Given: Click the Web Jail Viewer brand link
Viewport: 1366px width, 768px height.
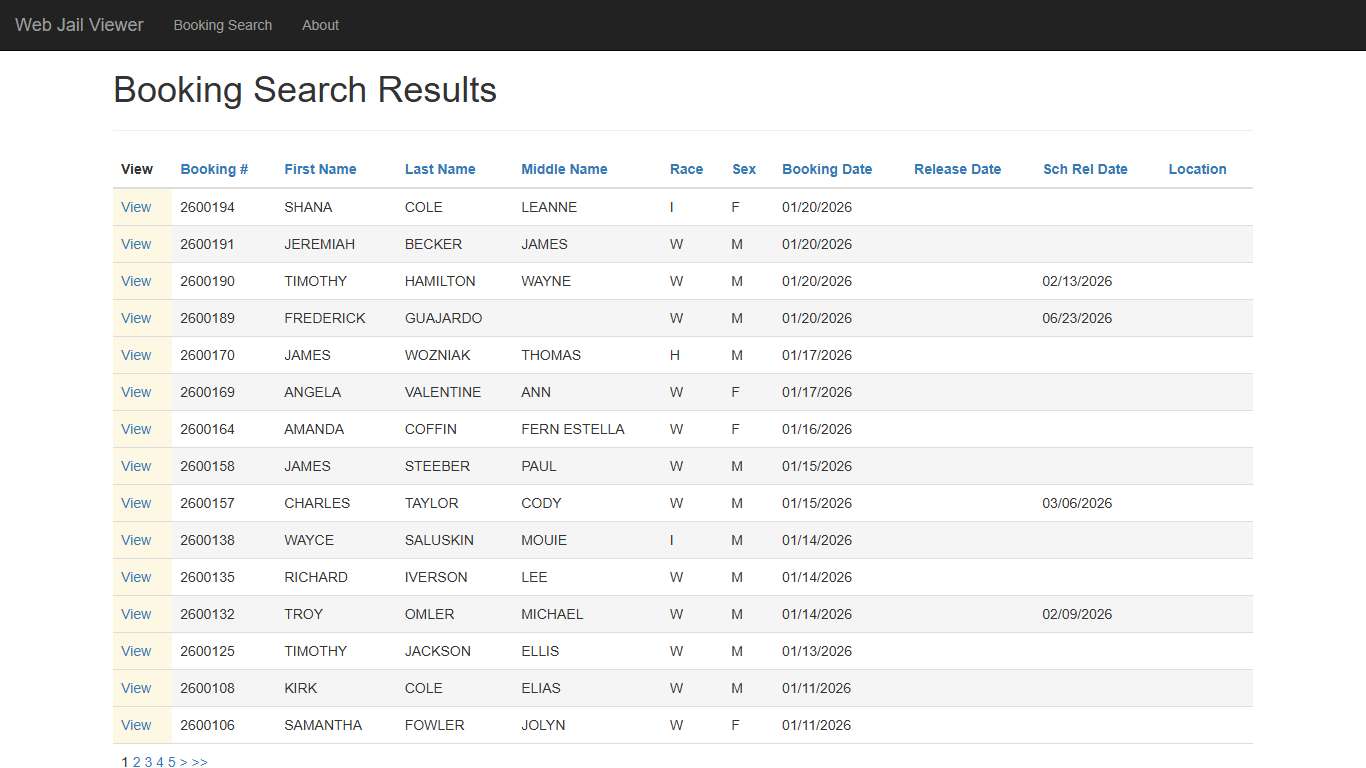Looking at the screenshot, I should (x=79, y=25).
